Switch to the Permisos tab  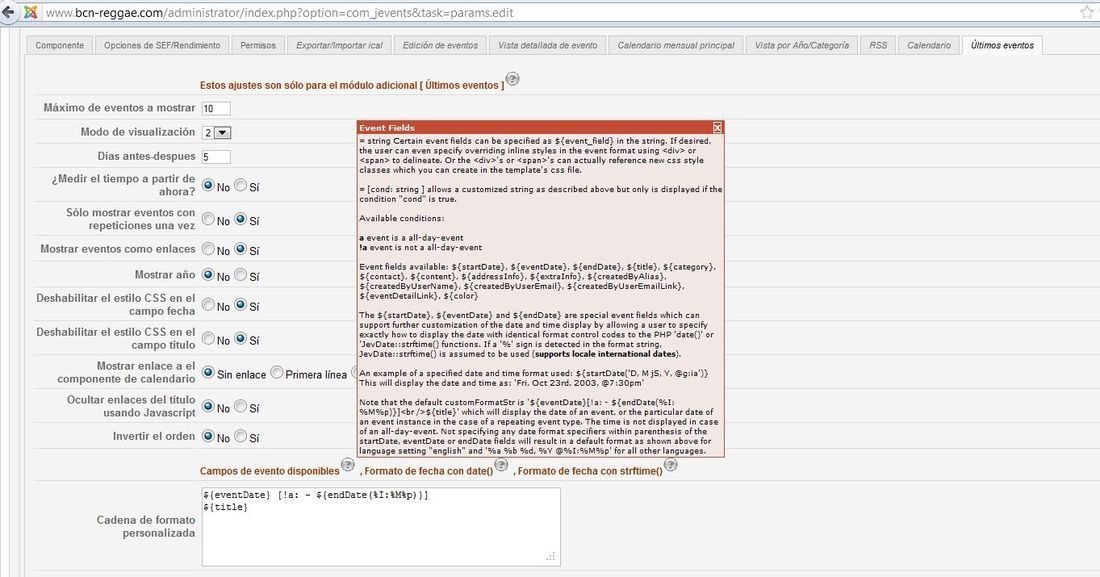coord(258,45)
